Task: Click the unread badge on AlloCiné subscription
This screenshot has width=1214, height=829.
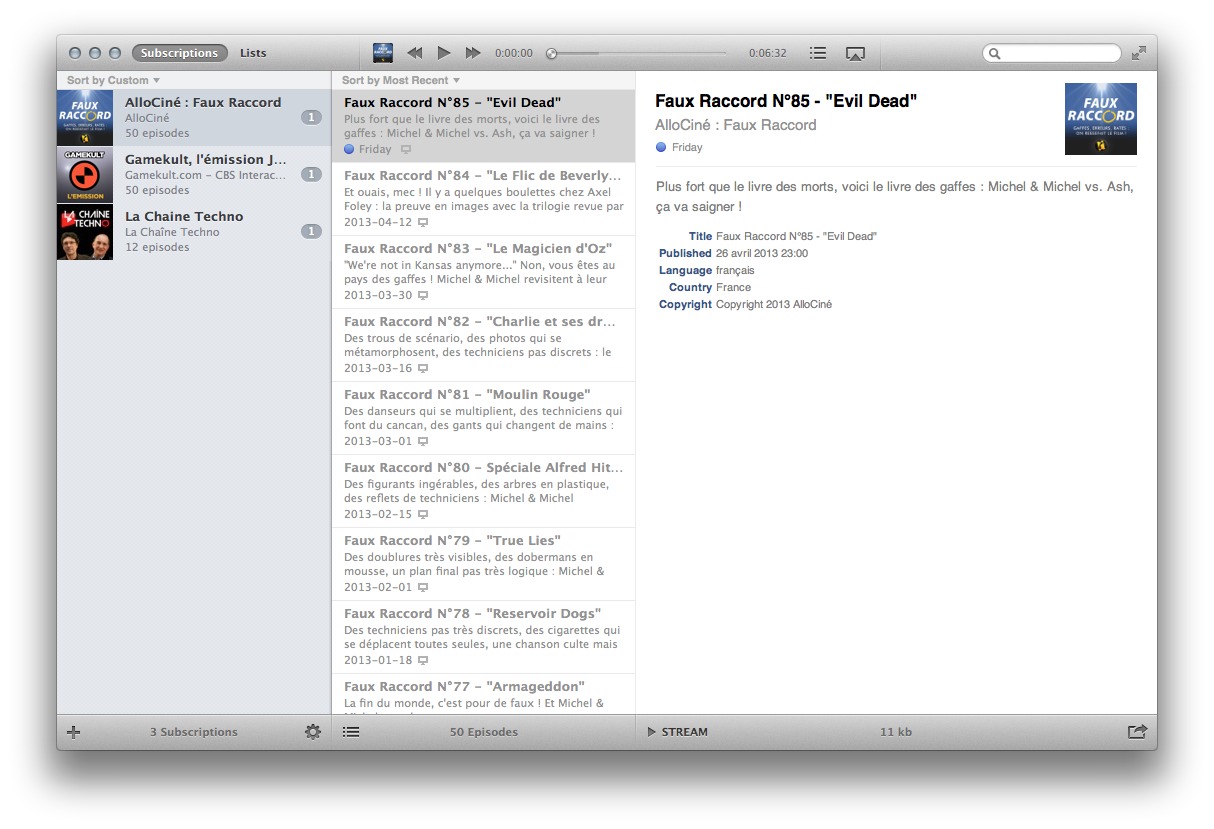Action: [311, 118]
